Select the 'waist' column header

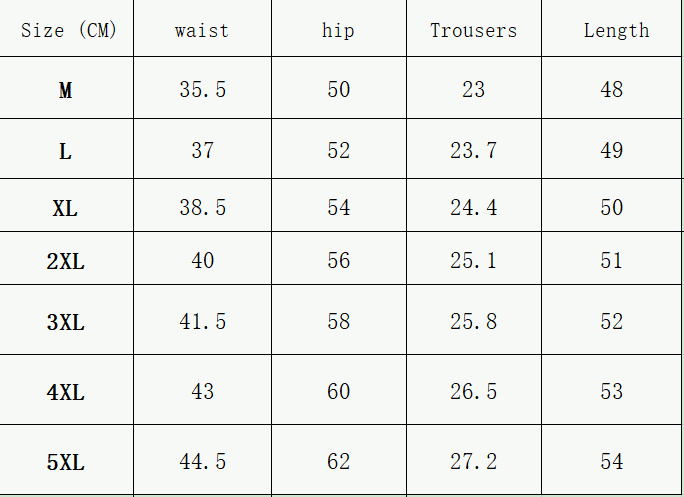point(202,30)
